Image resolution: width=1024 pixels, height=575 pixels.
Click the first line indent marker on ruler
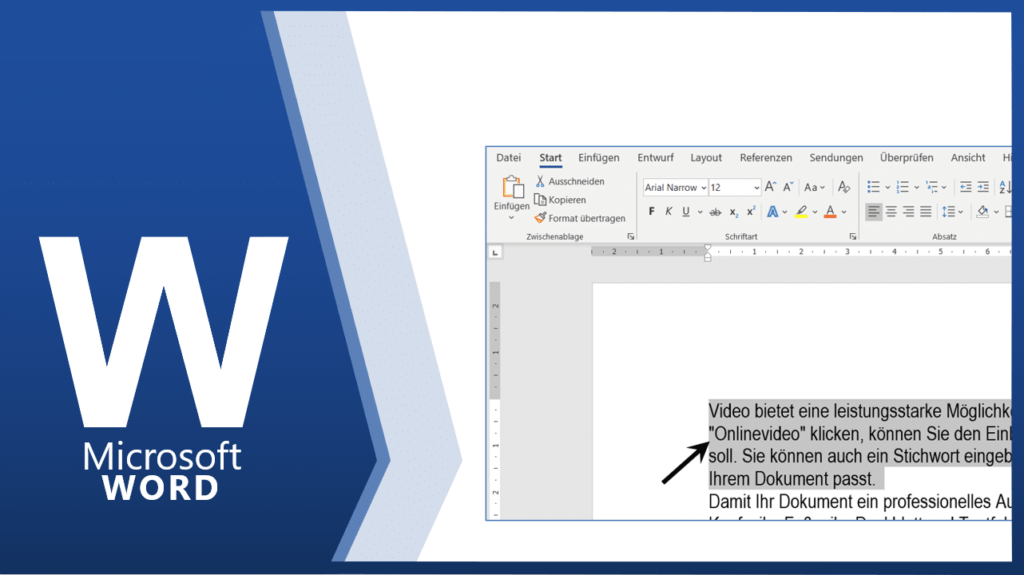[x=707, y=248]
